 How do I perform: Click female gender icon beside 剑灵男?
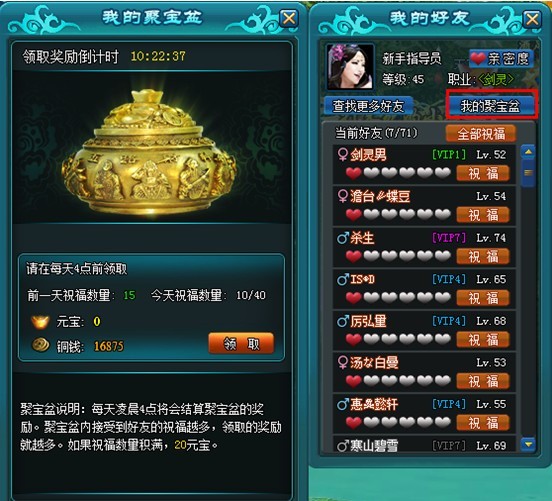coord(342,154)
